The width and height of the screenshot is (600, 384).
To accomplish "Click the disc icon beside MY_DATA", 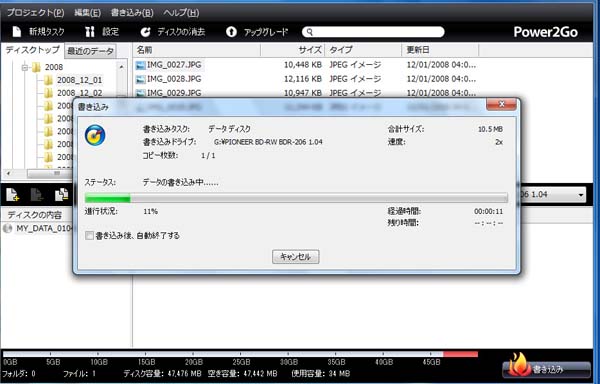I will (x=8, y=229).
